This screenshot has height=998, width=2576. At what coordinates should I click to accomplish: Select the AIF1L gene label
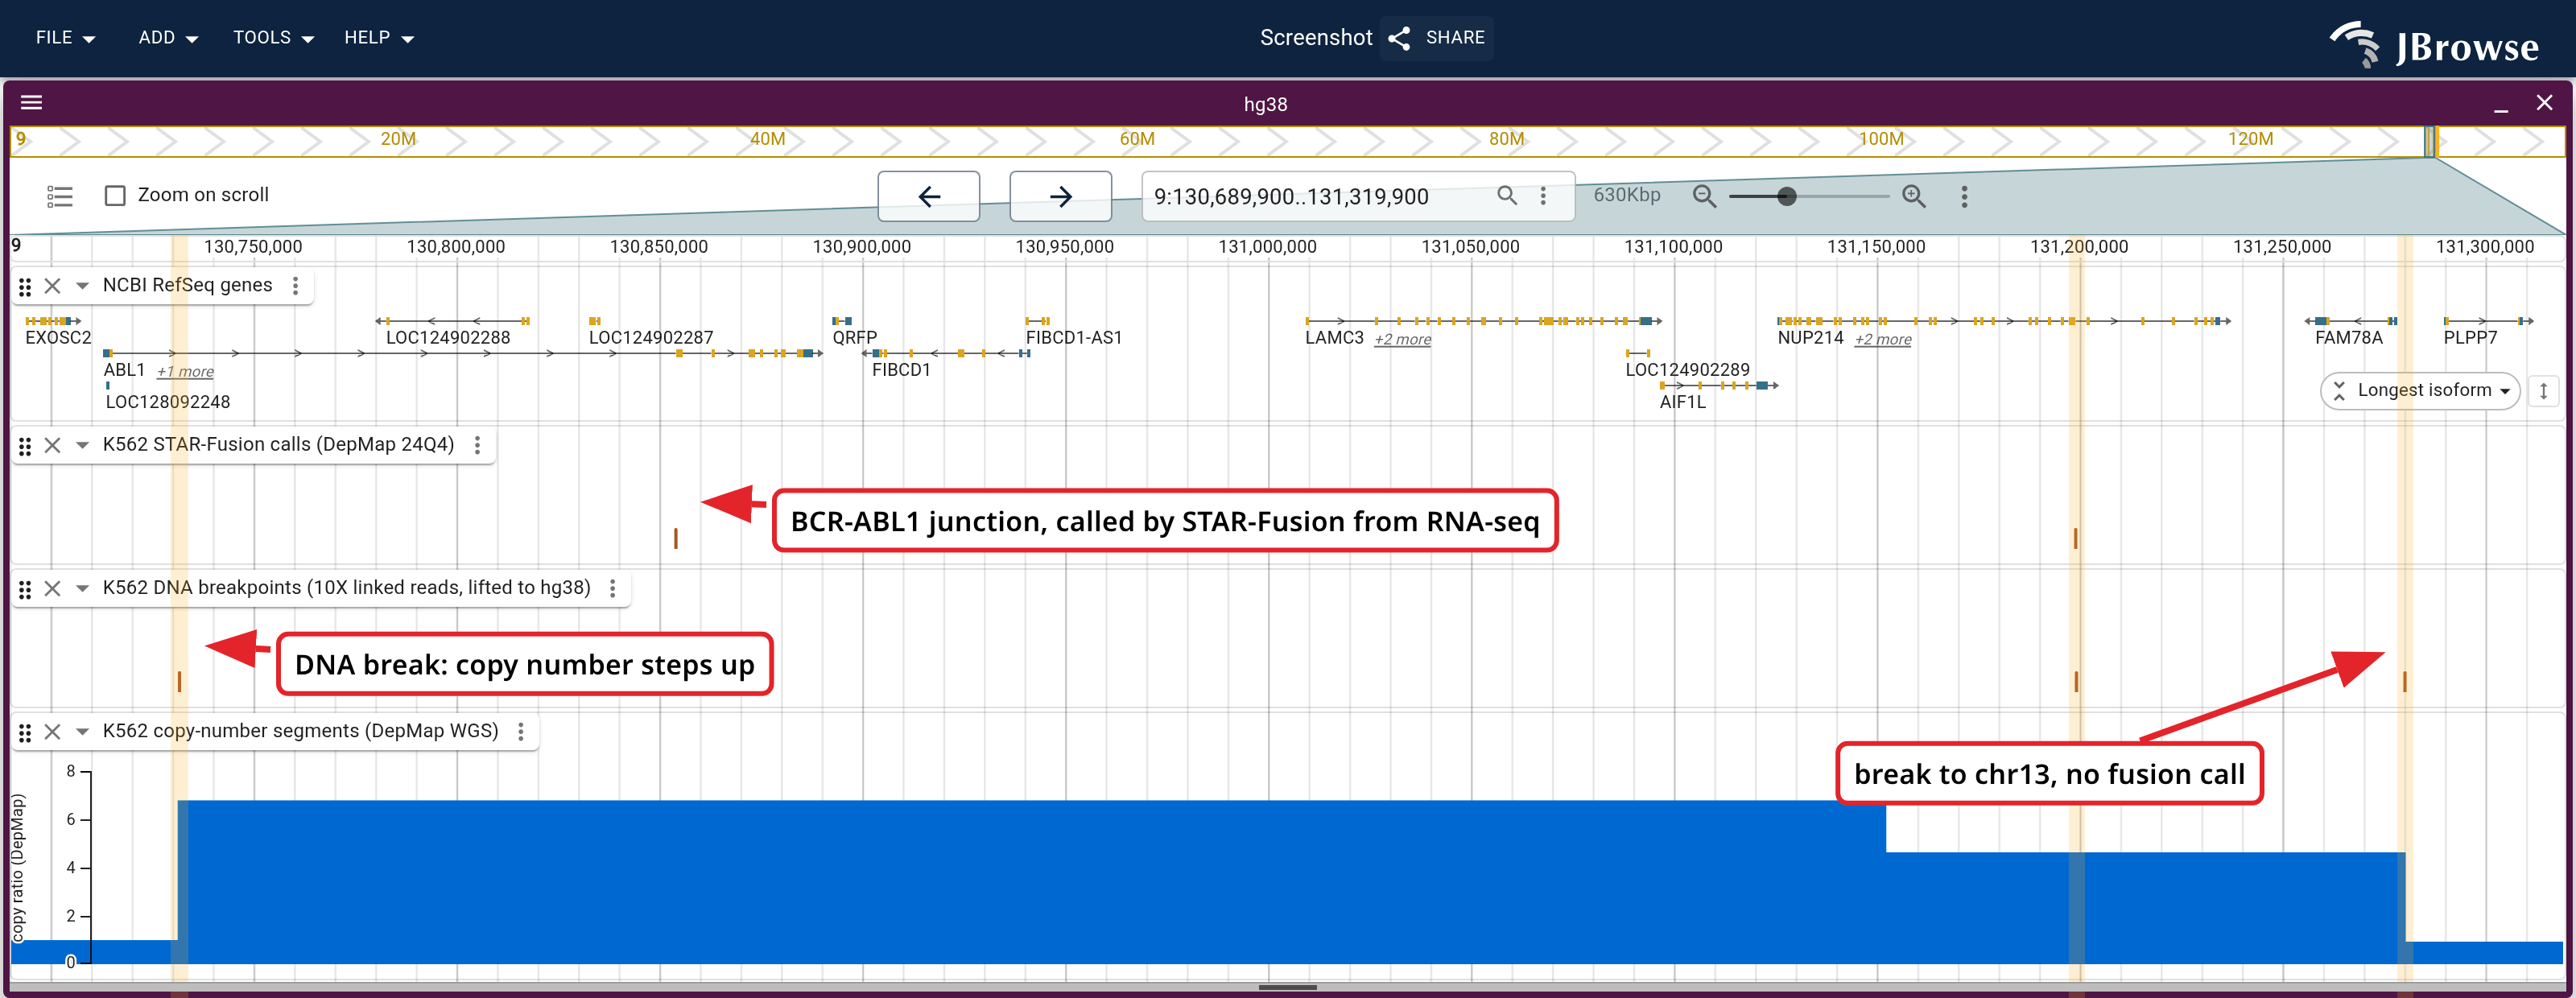pyautogui.click(x=1682, y=402)
